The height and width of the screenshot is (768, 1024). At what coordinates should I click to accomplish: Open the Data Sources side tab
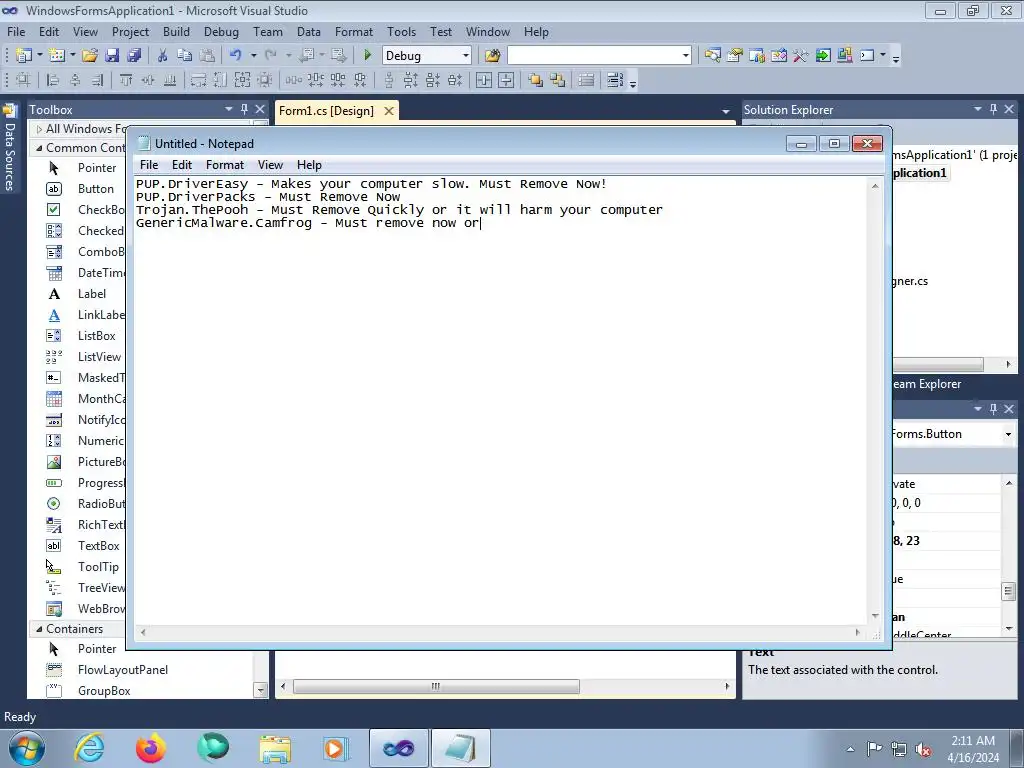10,149
